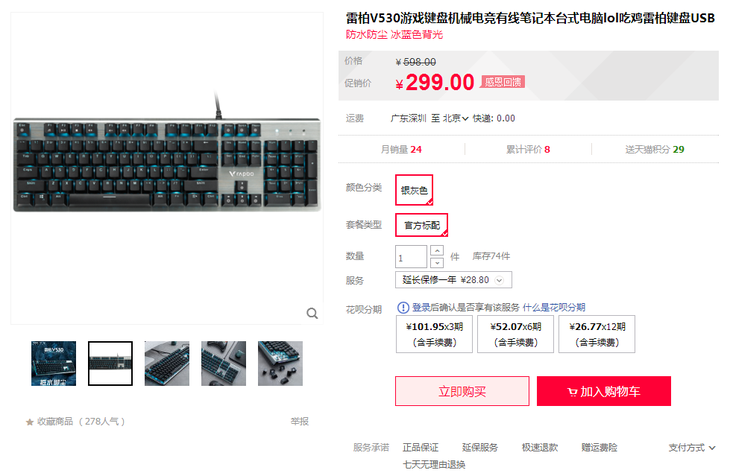
Task: Open the 累计评价 reviews tab
Action: pyautogui.click(x=528, y=150)
